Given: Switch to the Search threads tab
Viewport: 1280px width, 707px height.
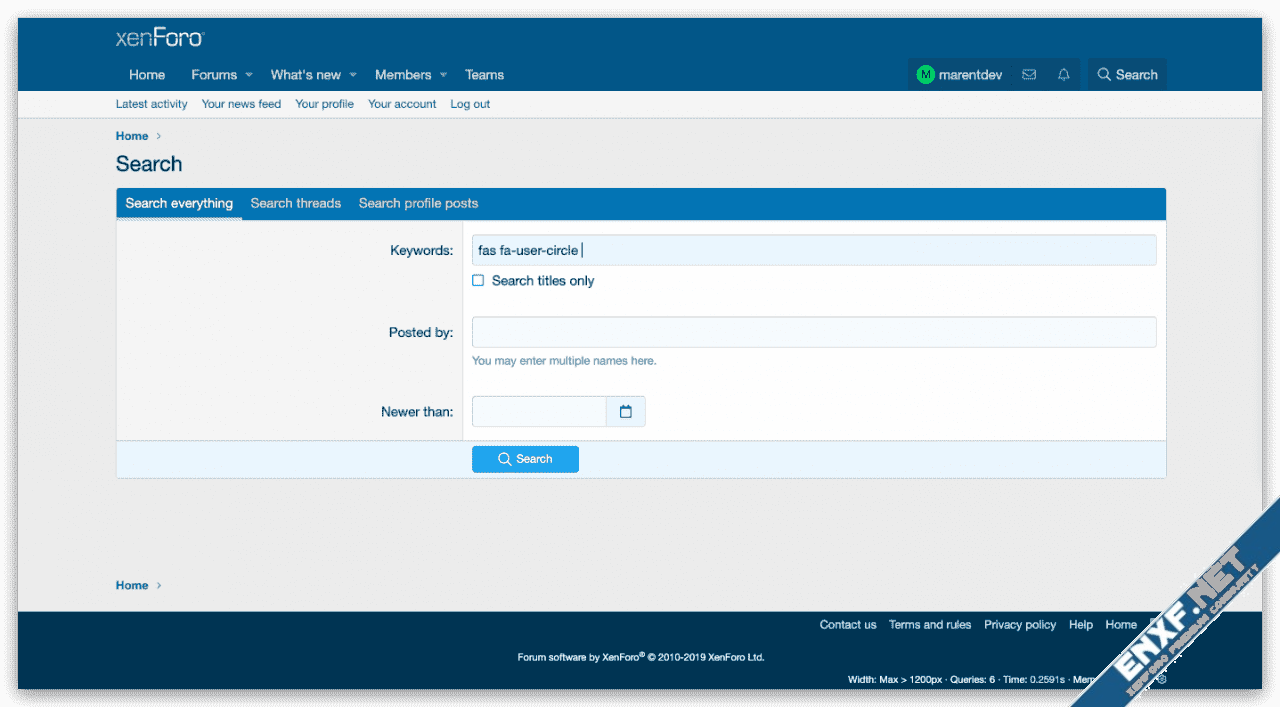Looking at the screenshot, I should click(x=295, y=203).
